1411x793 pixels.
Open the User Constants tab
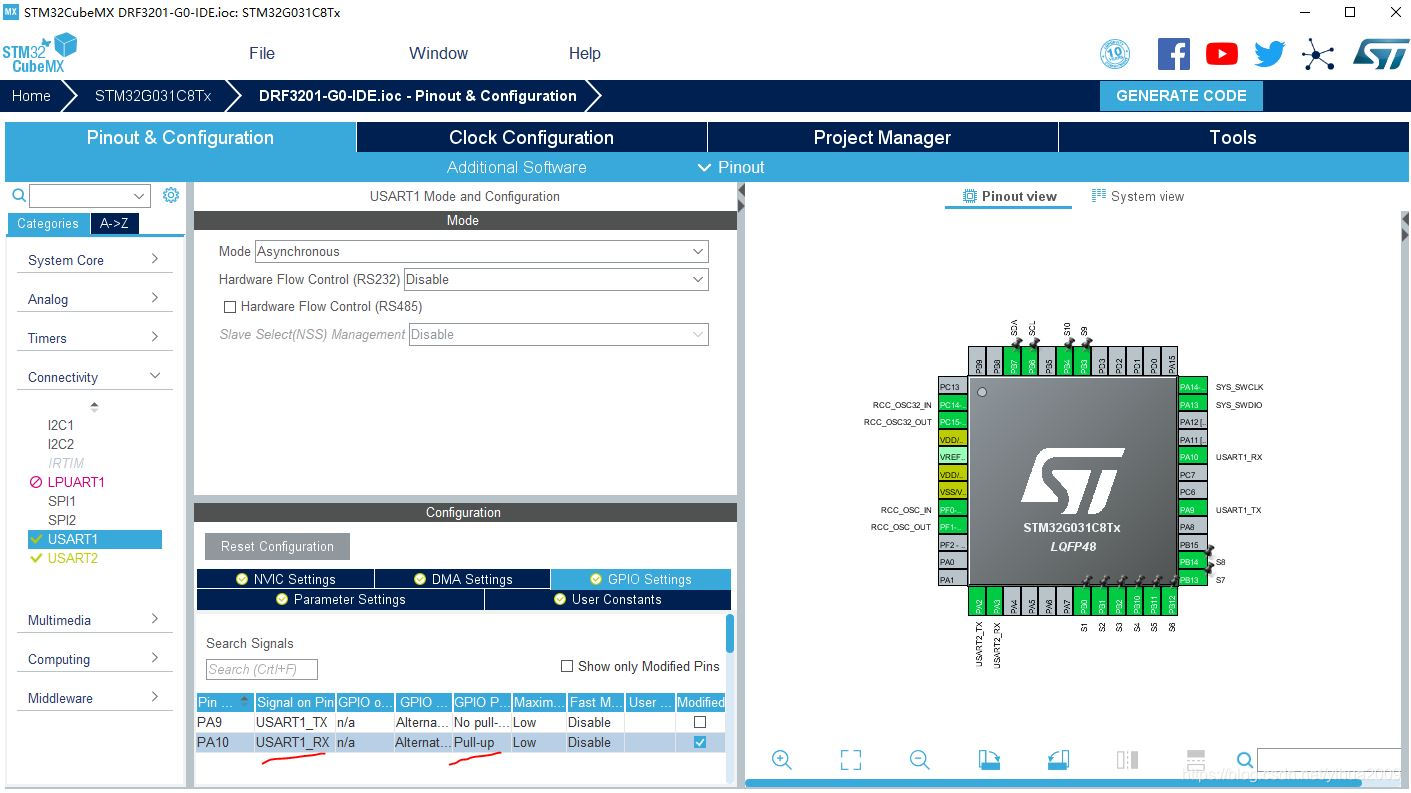coord(608,599)
